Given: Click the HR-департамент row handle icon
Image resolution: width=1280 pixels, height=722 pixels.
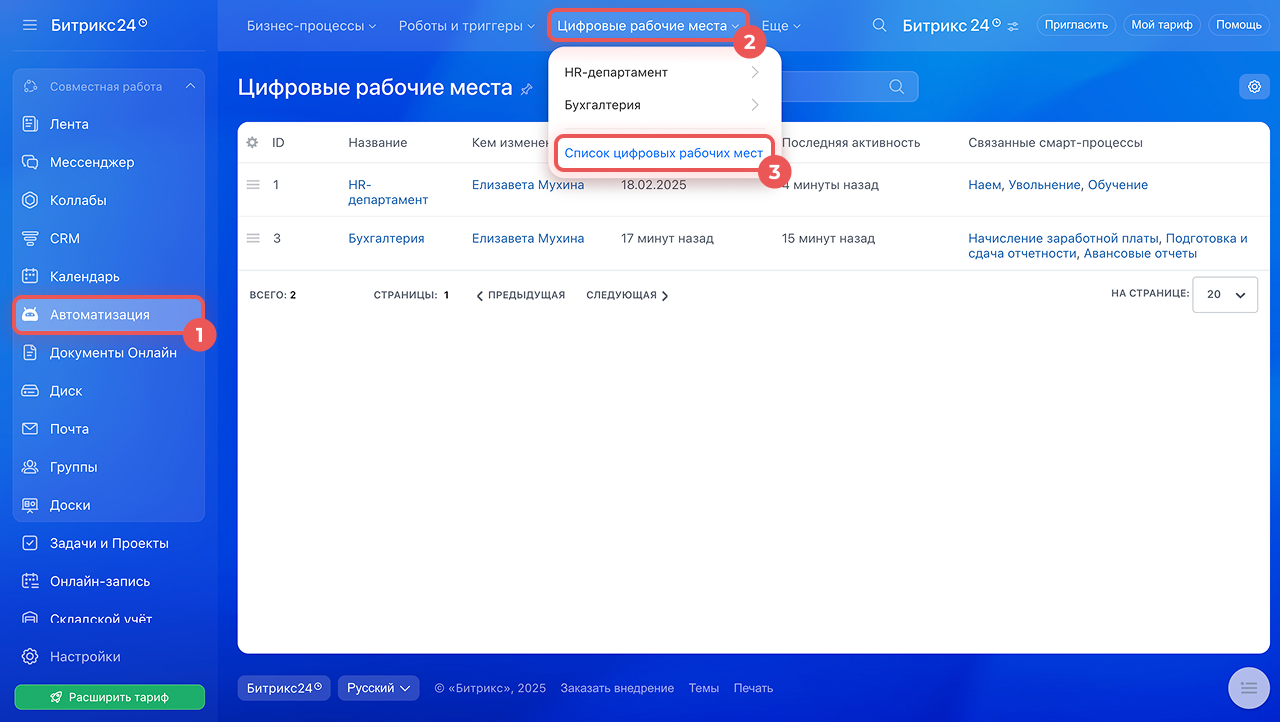Looking at the screenshot, I should click(x=253, y=185).
